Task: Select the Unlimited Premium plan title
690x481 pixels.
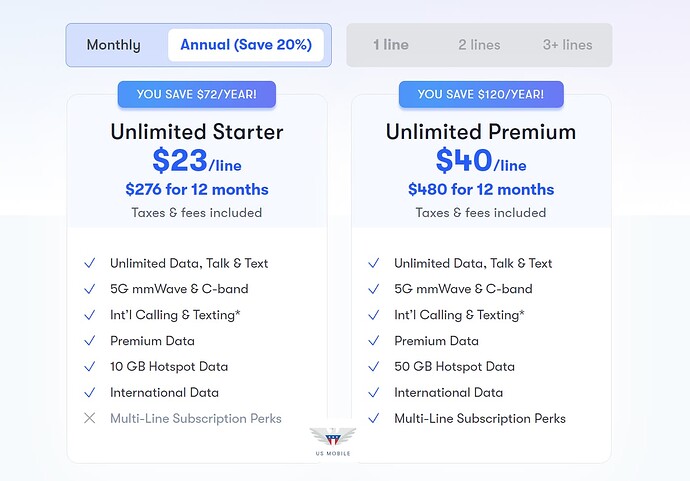Action: click(481, 132)
